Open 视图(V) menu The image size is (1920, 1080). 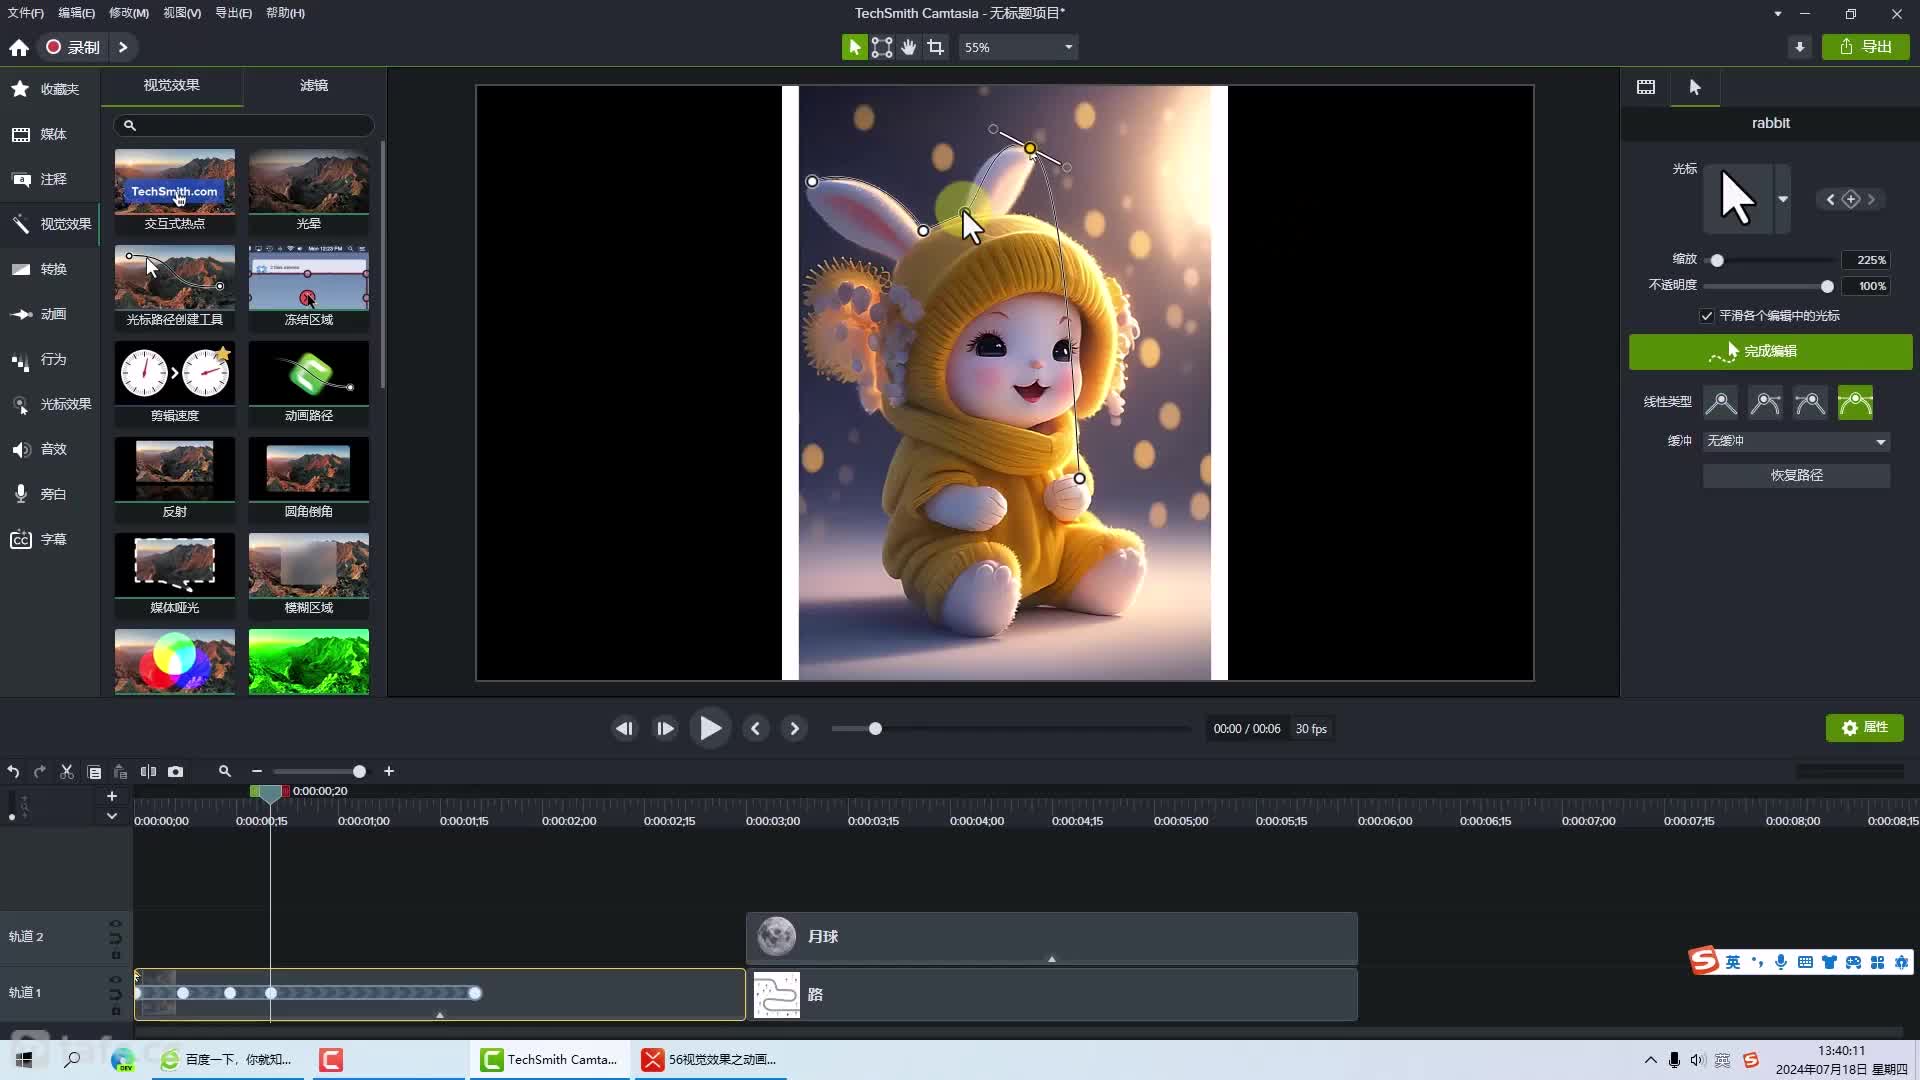(182, 13)
